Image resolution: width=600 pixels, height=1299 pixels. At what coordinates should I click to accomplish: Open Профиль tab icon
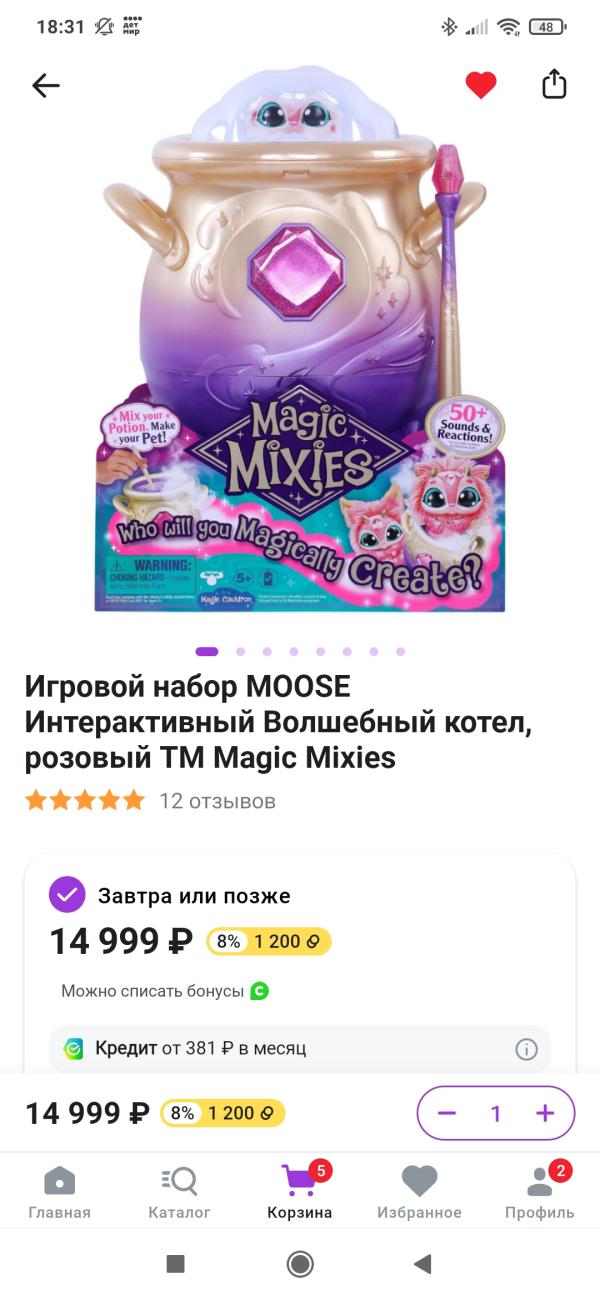tap(540, 1181)
